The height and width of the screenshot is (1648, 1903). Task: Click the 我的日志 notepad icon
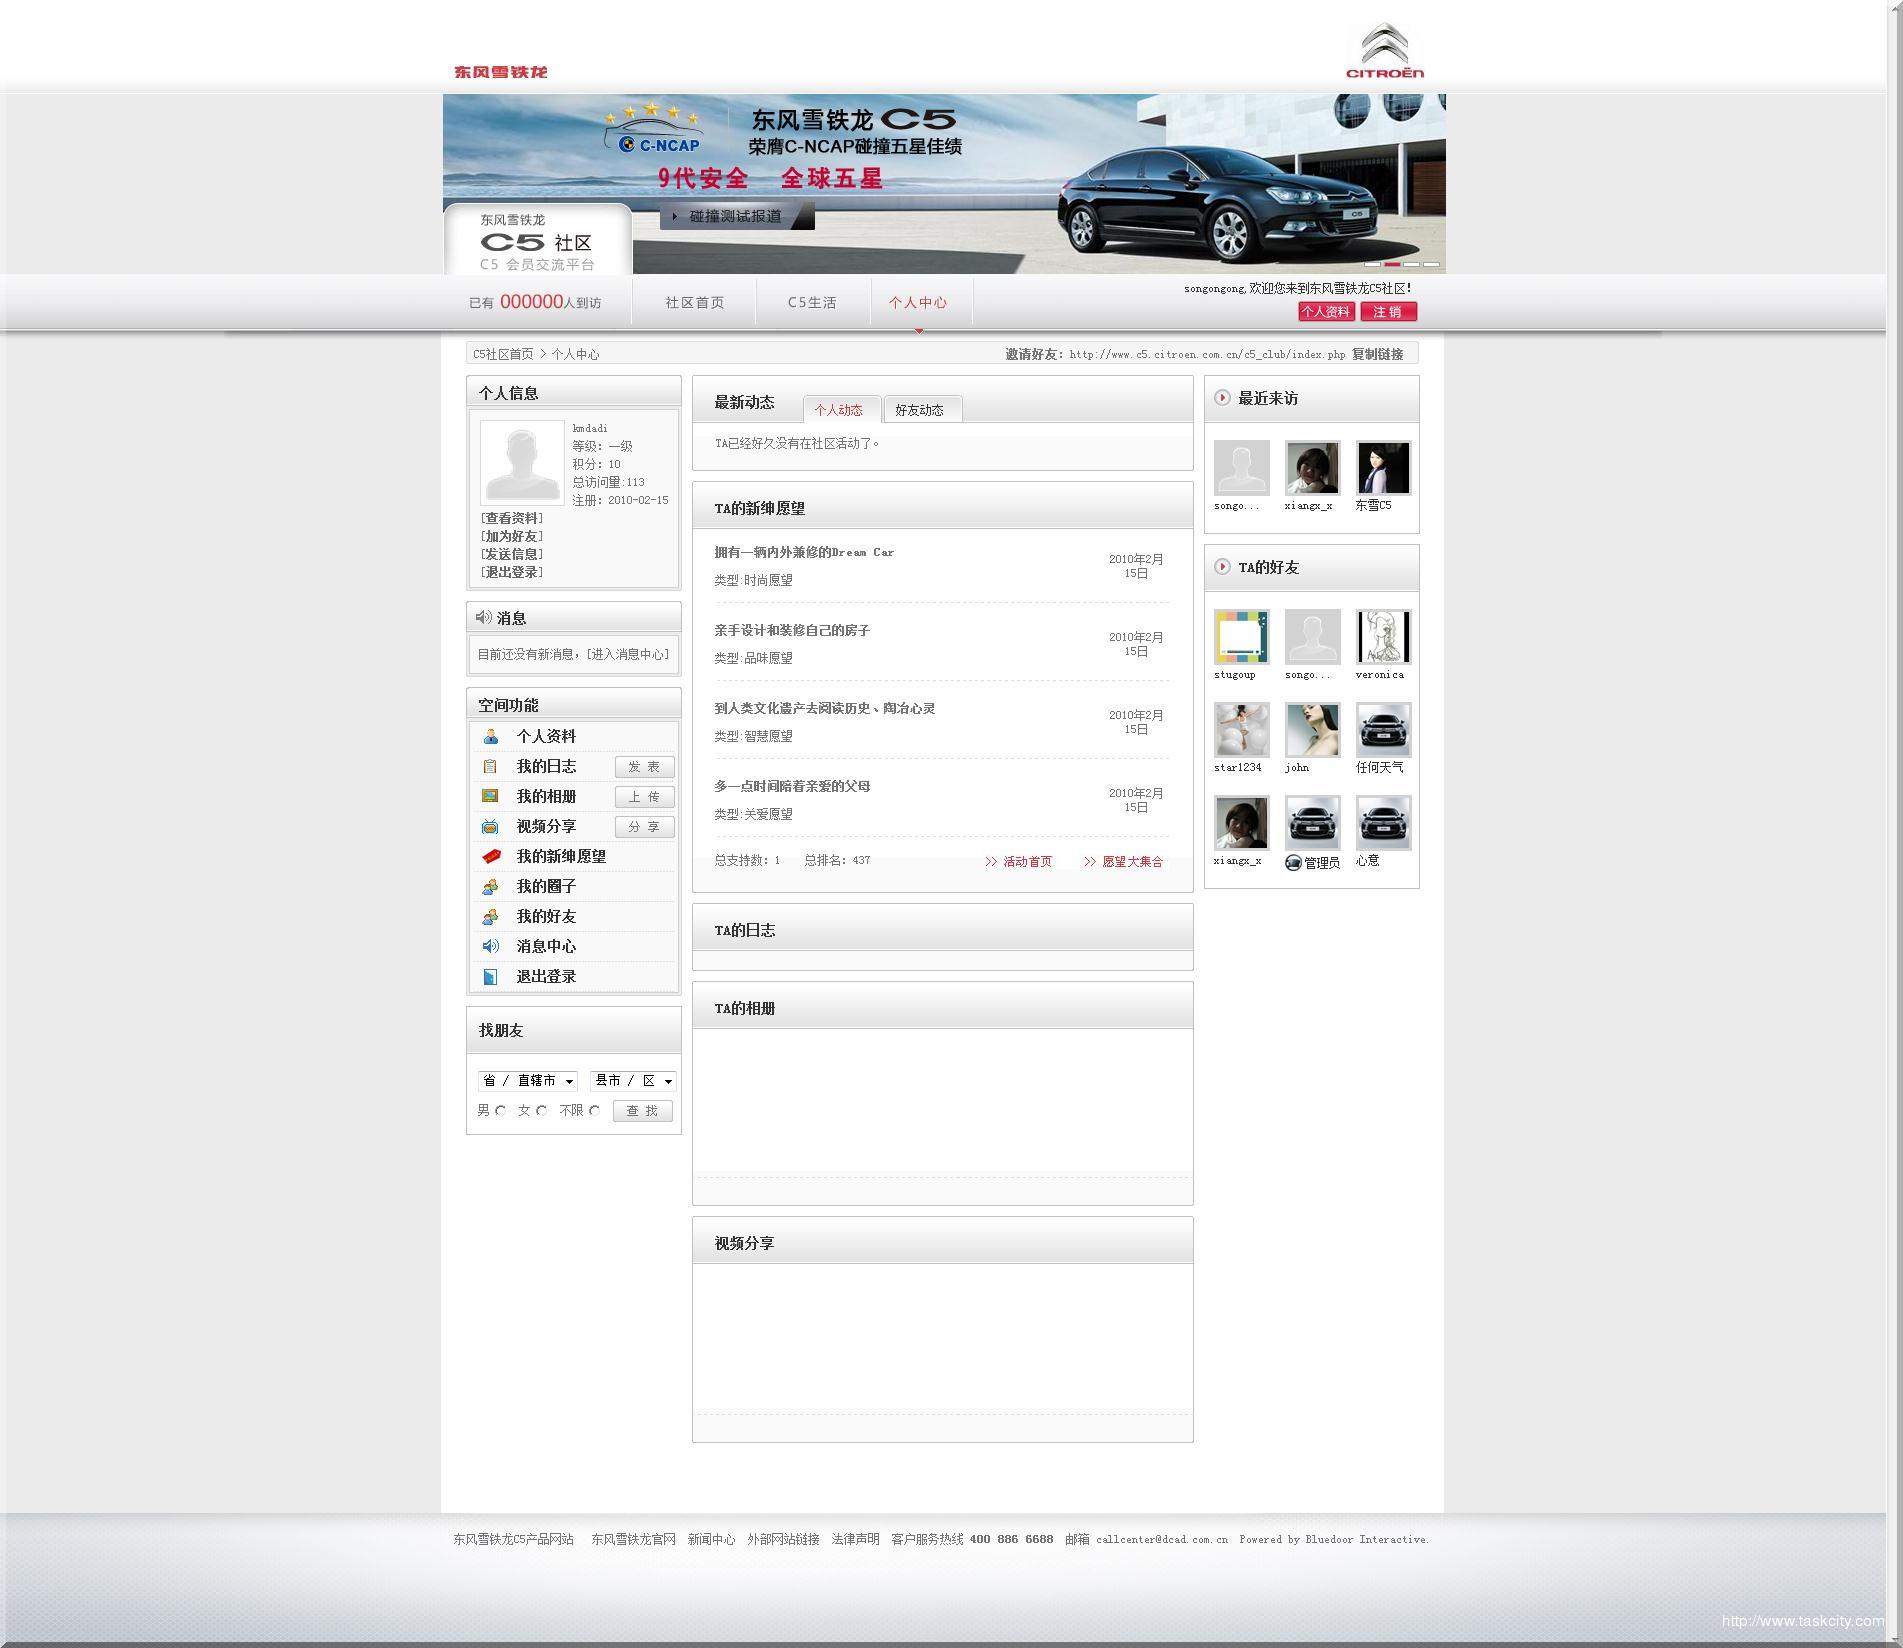[490, 767]
